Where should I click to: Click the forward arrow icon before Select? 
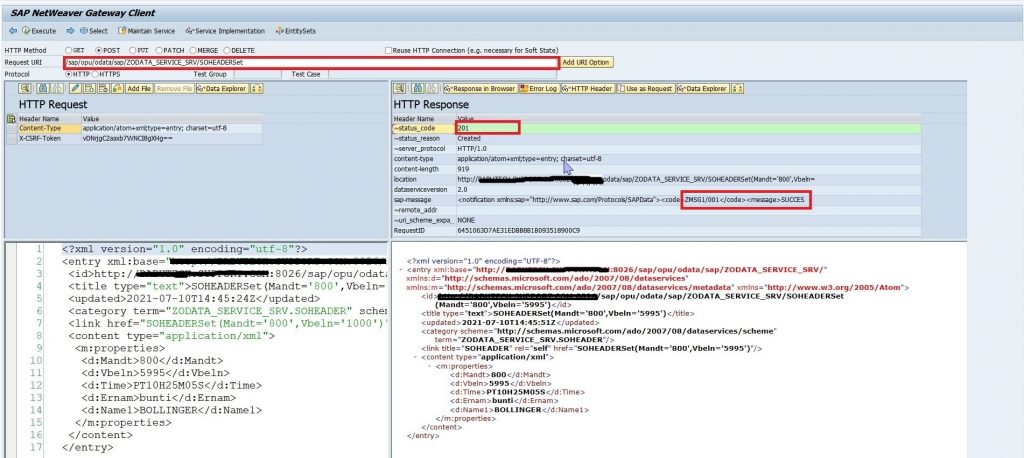72,31
